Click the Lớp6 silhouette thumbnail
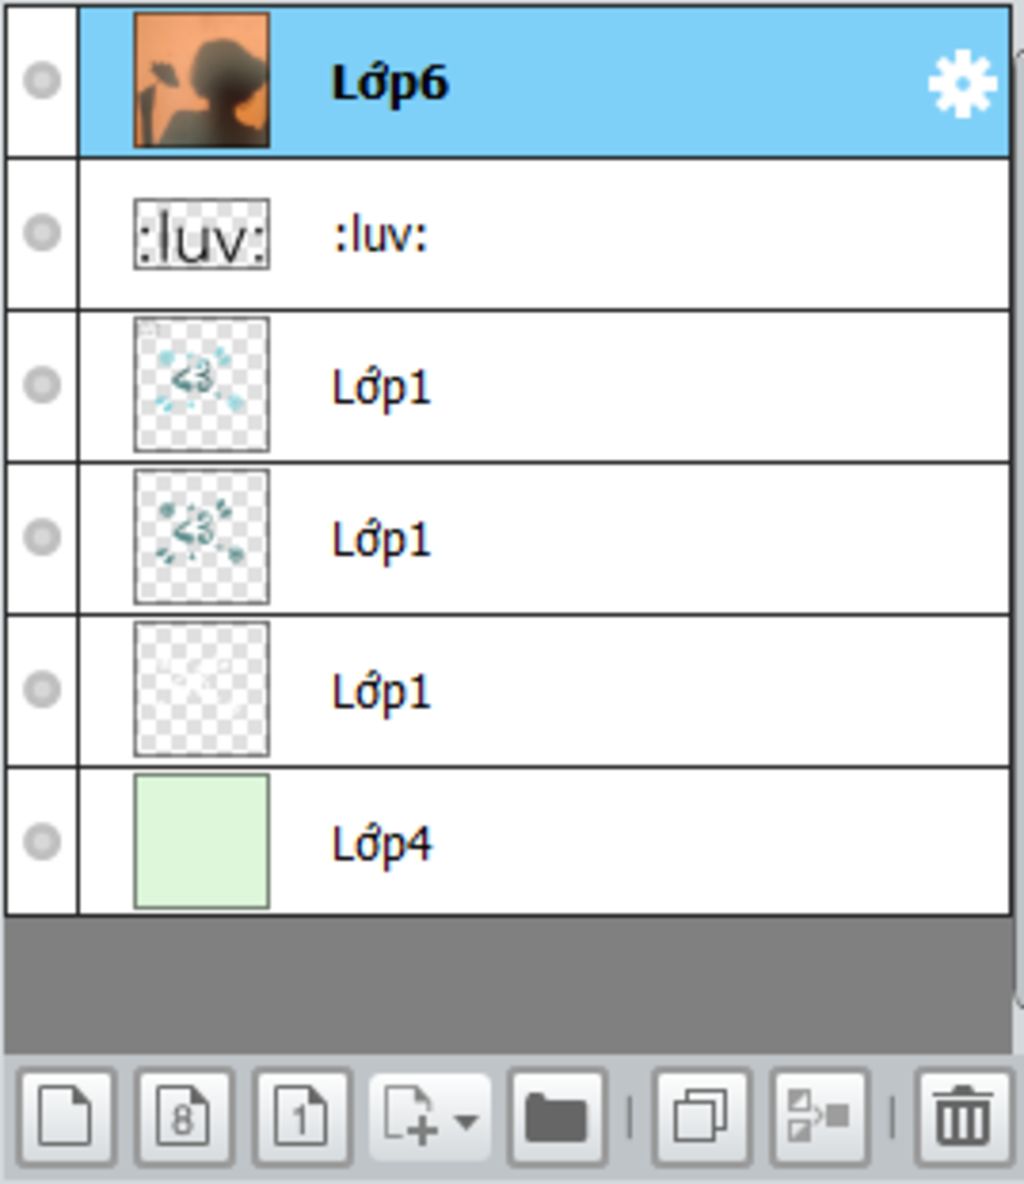 [x=202, y=80]
